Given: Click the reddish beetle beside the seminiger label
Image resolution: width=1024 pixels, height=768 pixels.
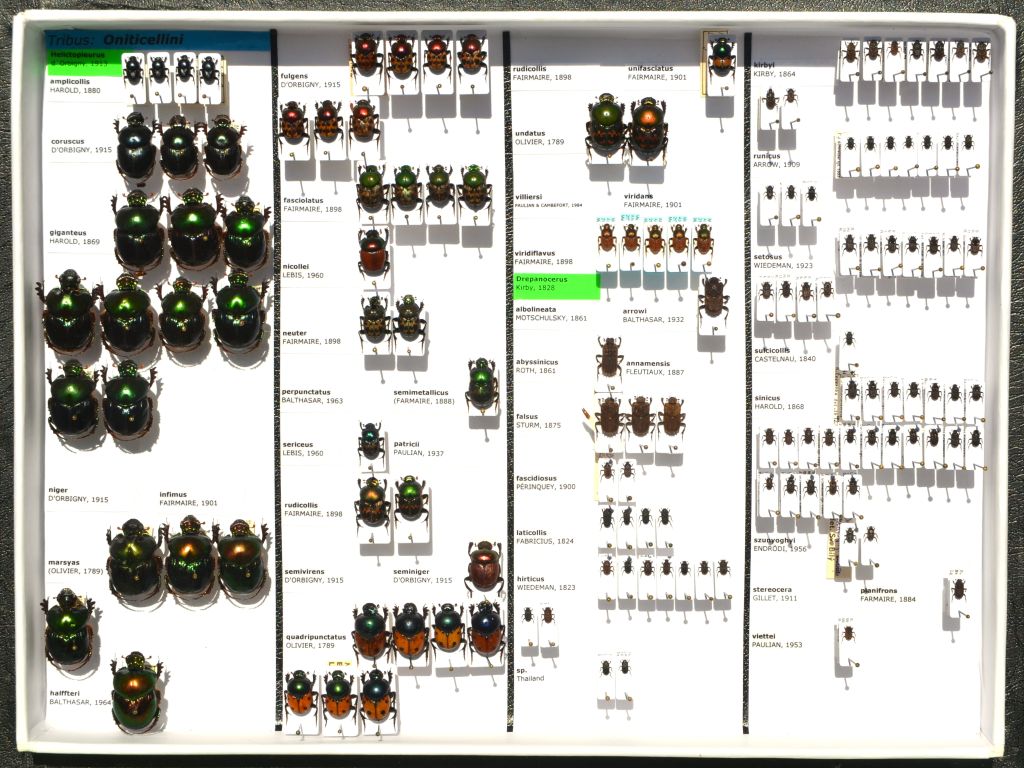Looking at the screenshot, I should 484,567.
